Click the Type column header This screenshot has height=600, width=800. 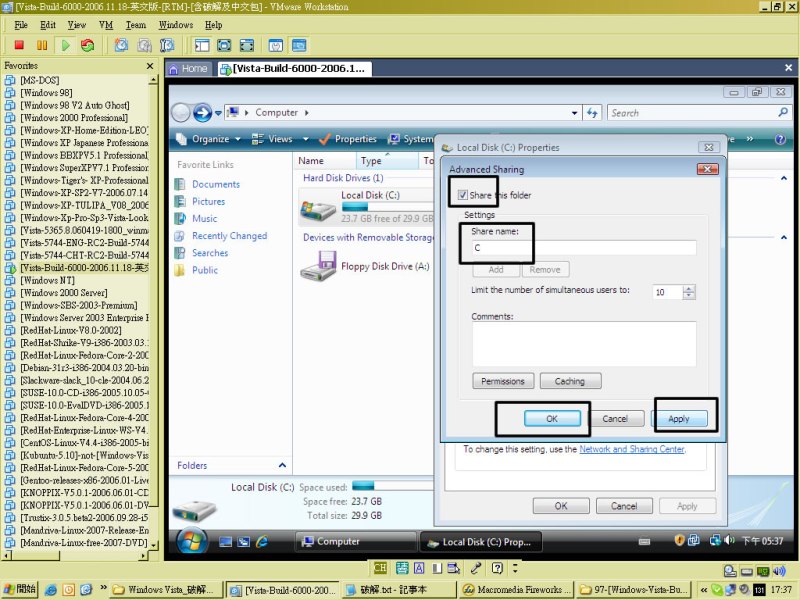(386, 161)
